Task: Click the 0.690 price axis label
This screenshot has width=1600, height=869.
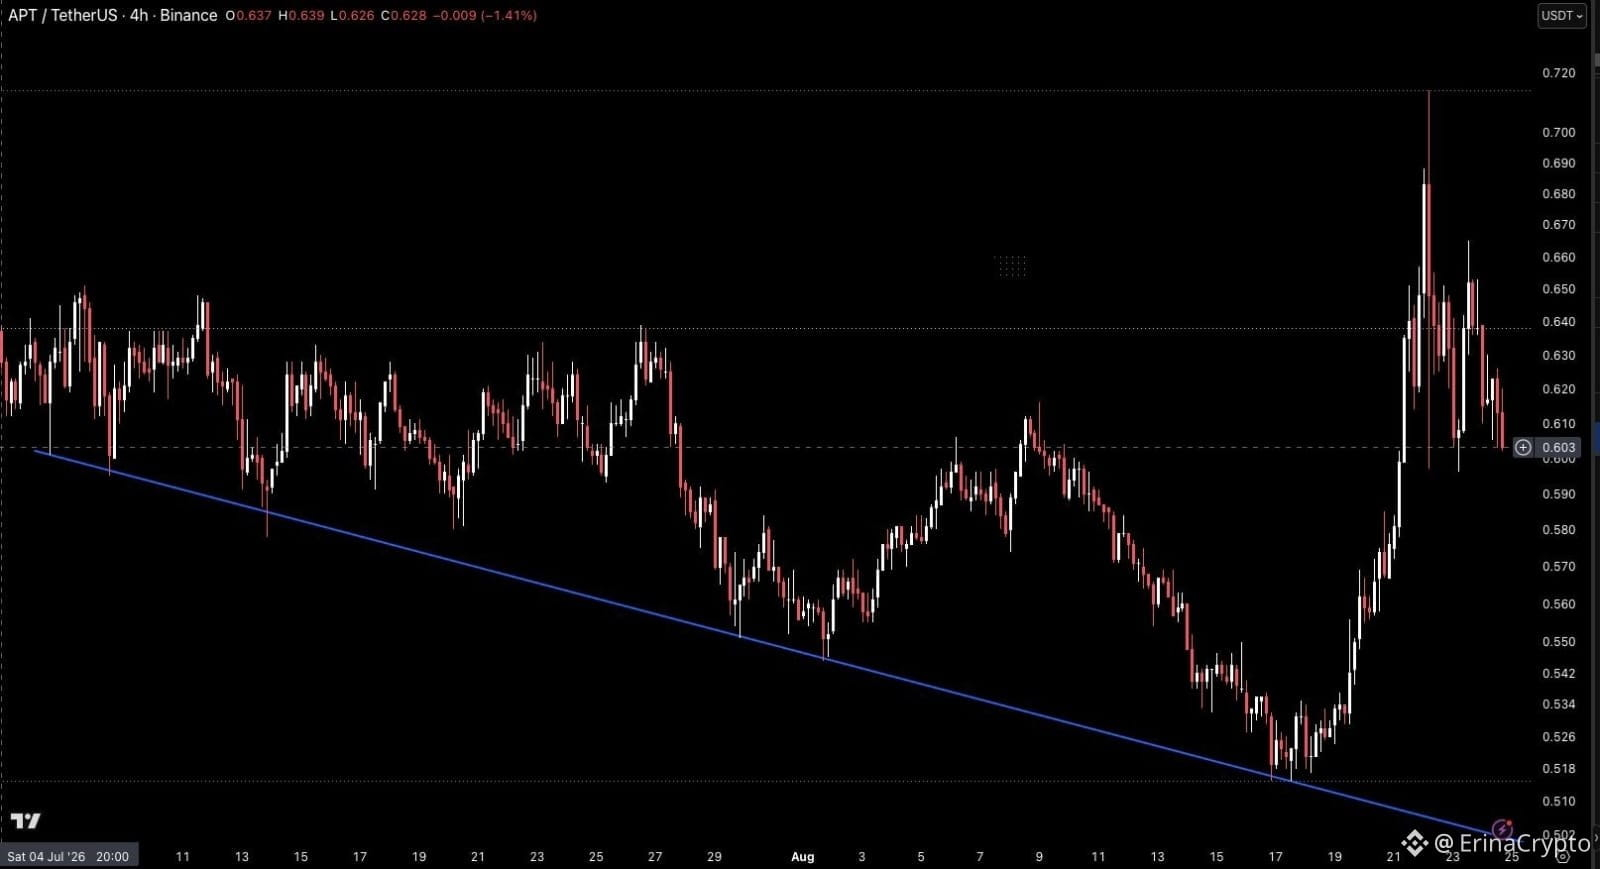Action: click(x=1559, y=163)
